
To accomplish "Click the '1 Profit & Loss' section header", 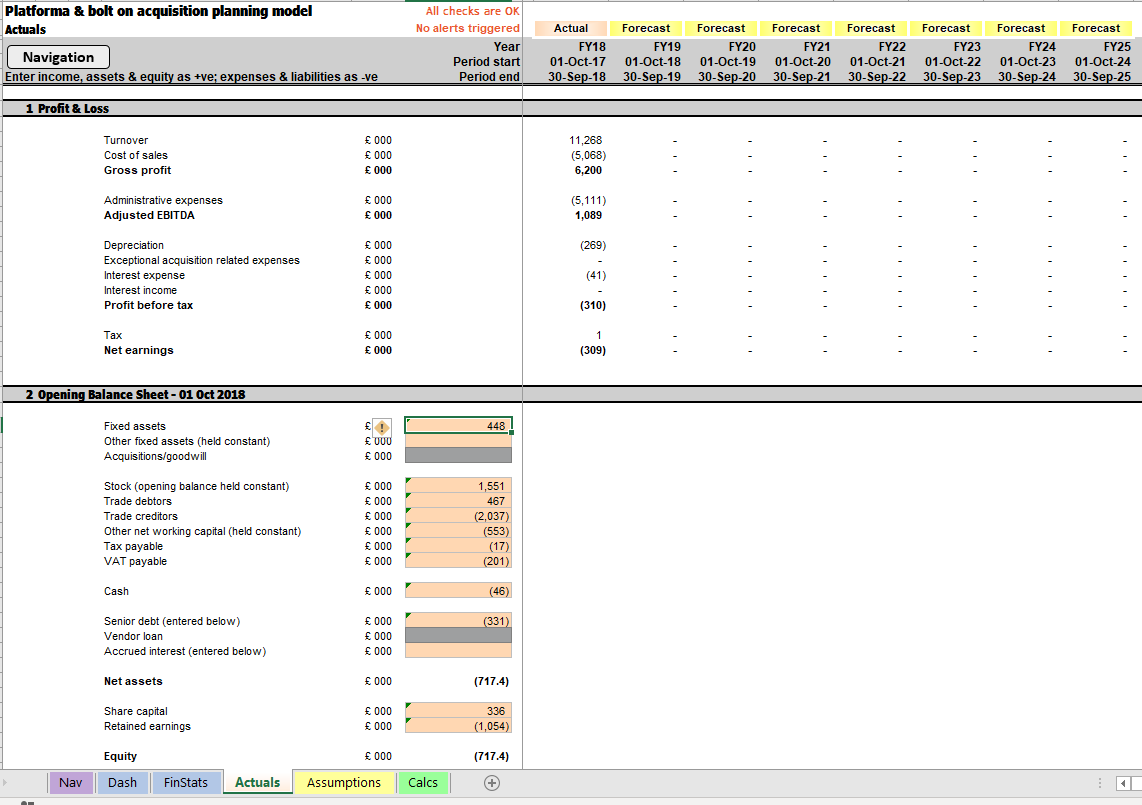I will click(x=67, y=108).
